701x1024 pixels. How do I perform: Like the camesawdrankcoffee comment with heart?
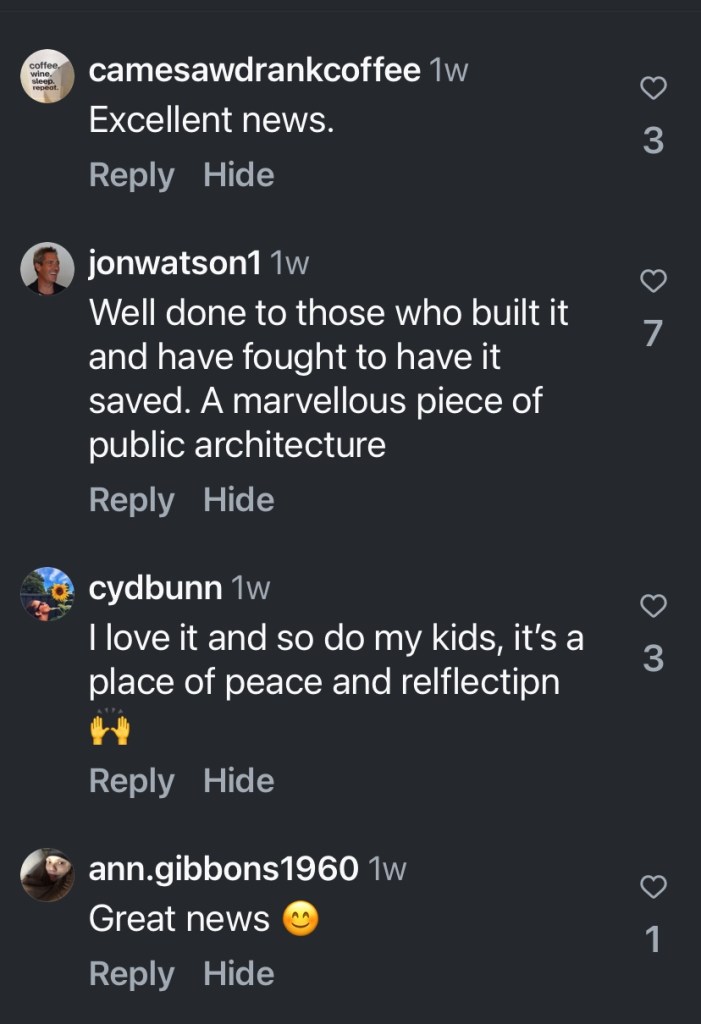653,89
